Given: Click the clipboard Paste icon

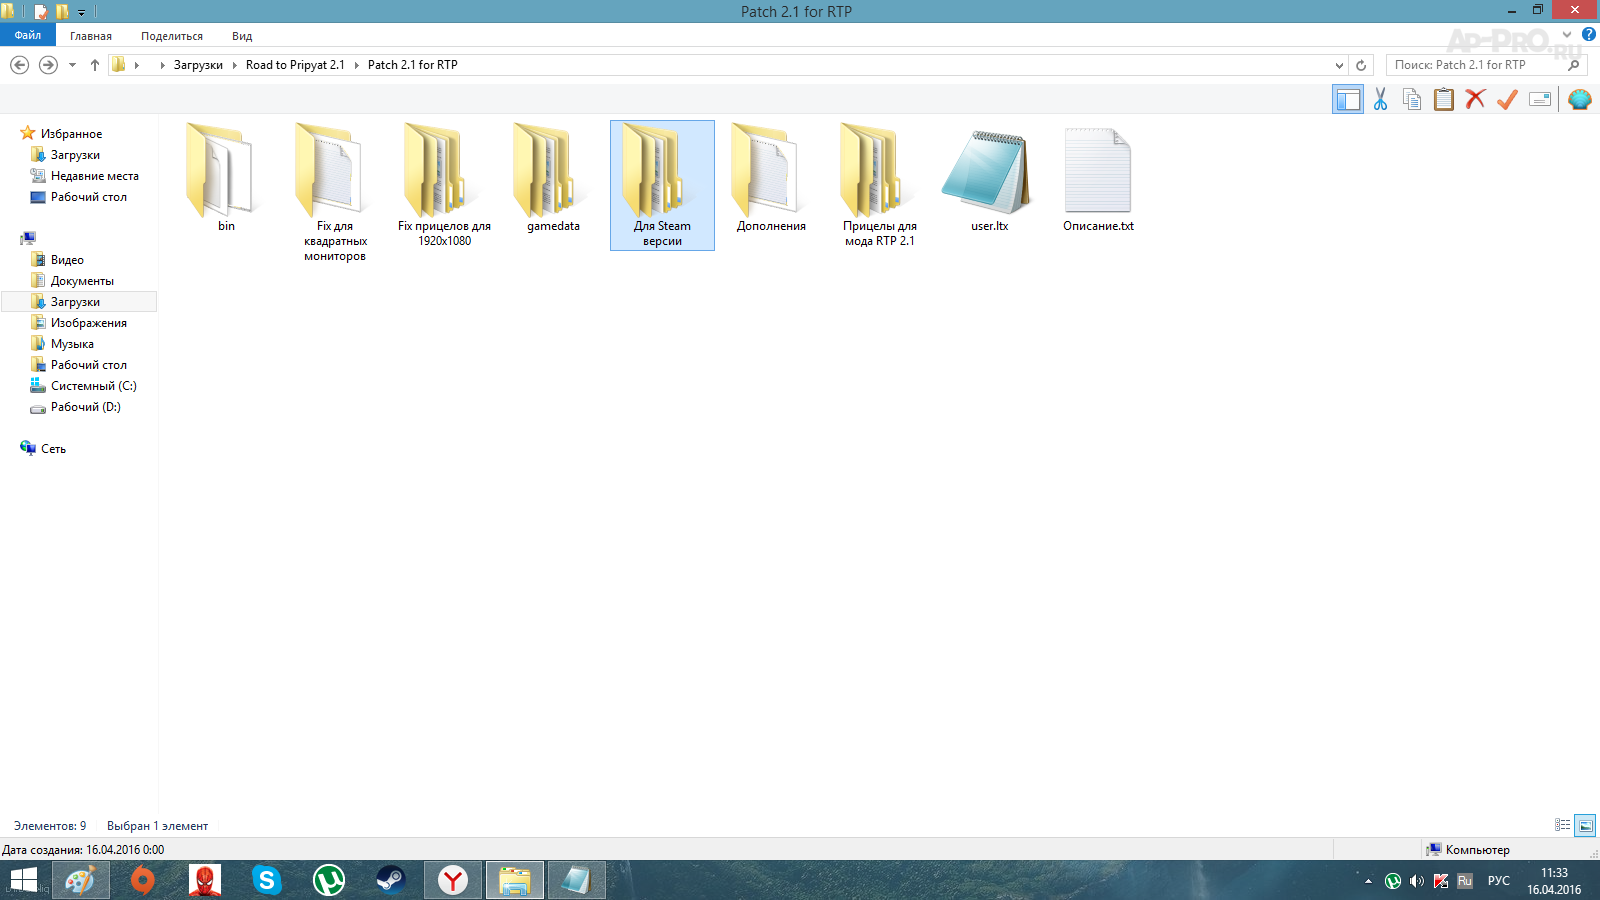Looking at the screenshot, I should 1444,99.
